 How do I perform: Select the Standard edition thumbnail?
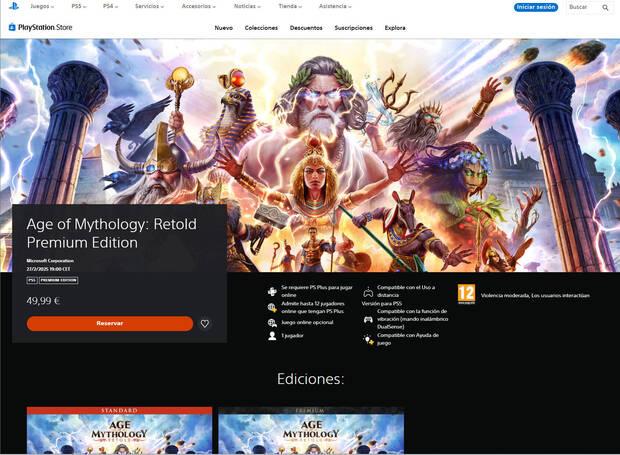pos(119,430)
